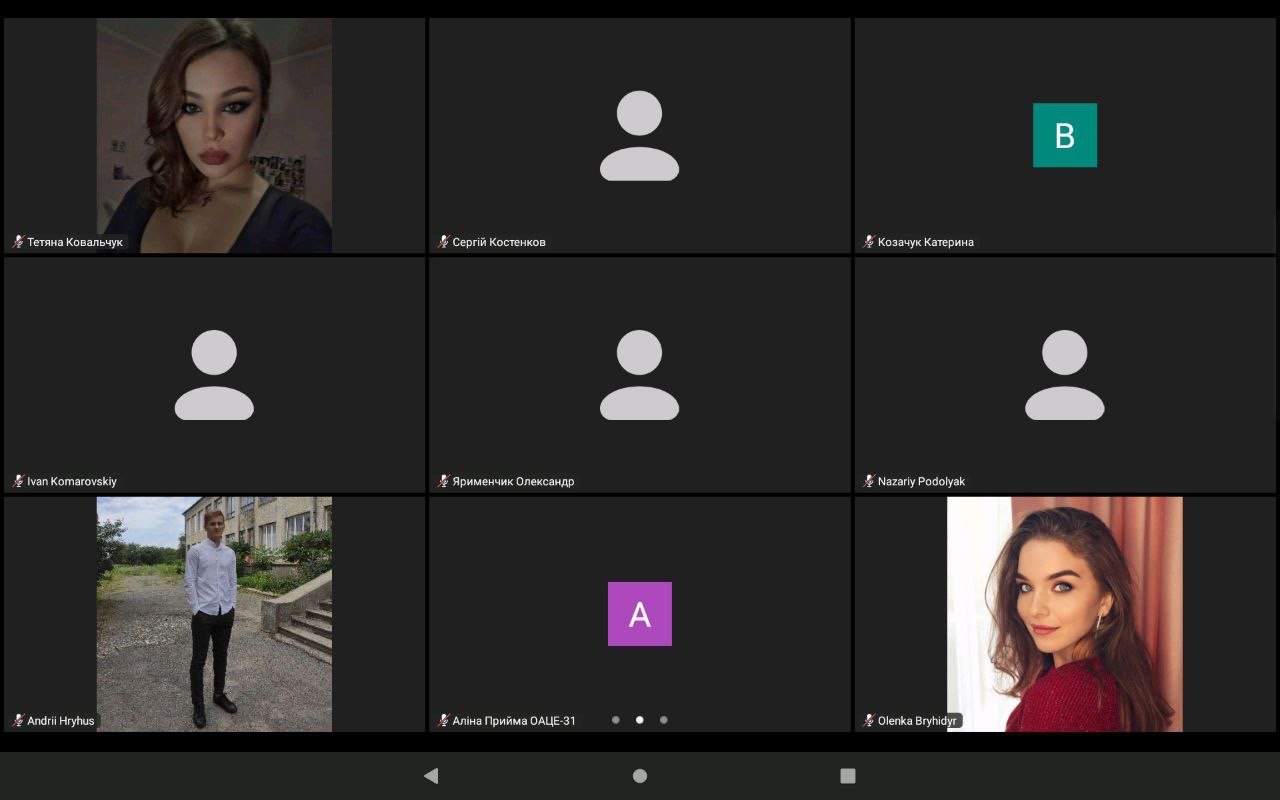The image size is (1280, 800).
Task: Click muted mic icon beside Andrii Hryhus
Action: (x=18, y=720)
